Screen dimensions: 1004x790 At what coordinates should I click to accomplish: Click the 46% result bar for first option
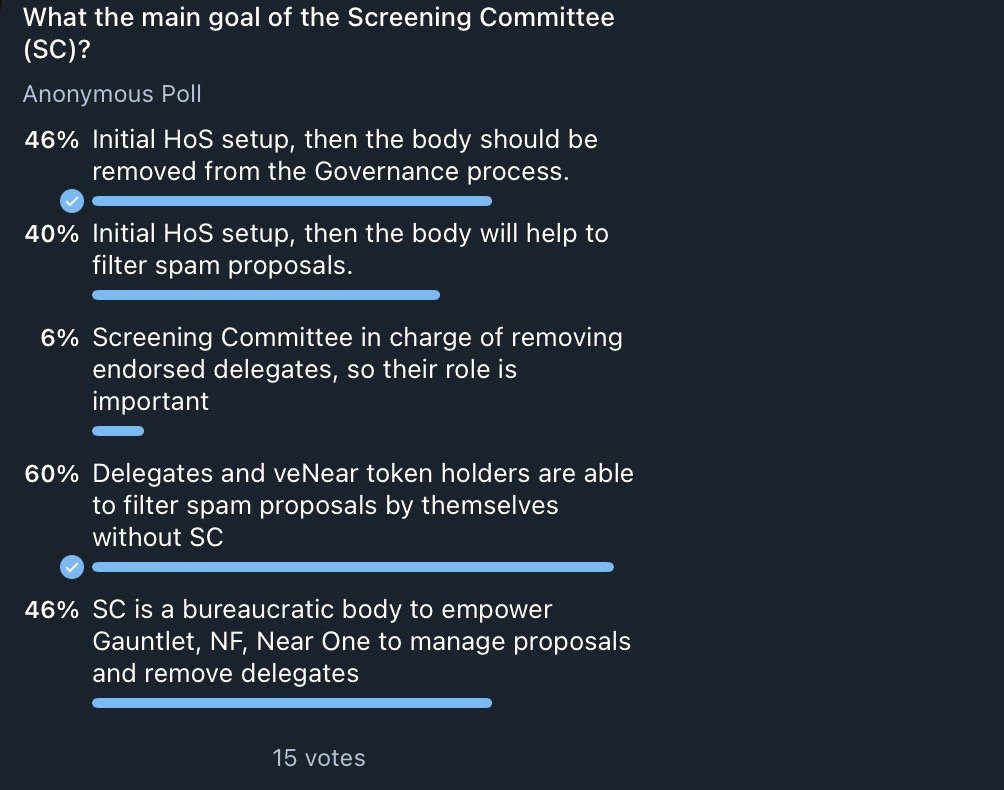[x=292, y=201]
